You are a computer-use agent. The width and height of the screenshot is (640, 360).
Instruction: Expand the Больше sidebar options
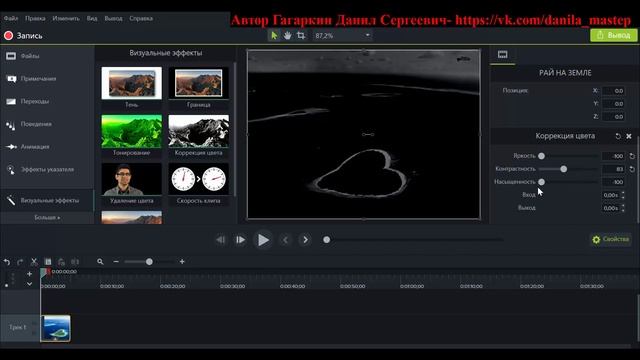[47, 218]
